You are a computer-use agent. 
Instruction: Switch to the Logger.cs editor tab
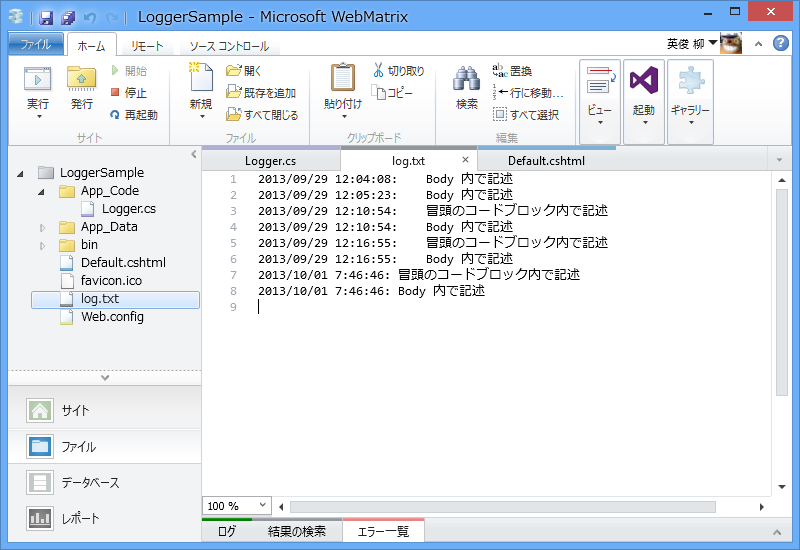(271, 161)
